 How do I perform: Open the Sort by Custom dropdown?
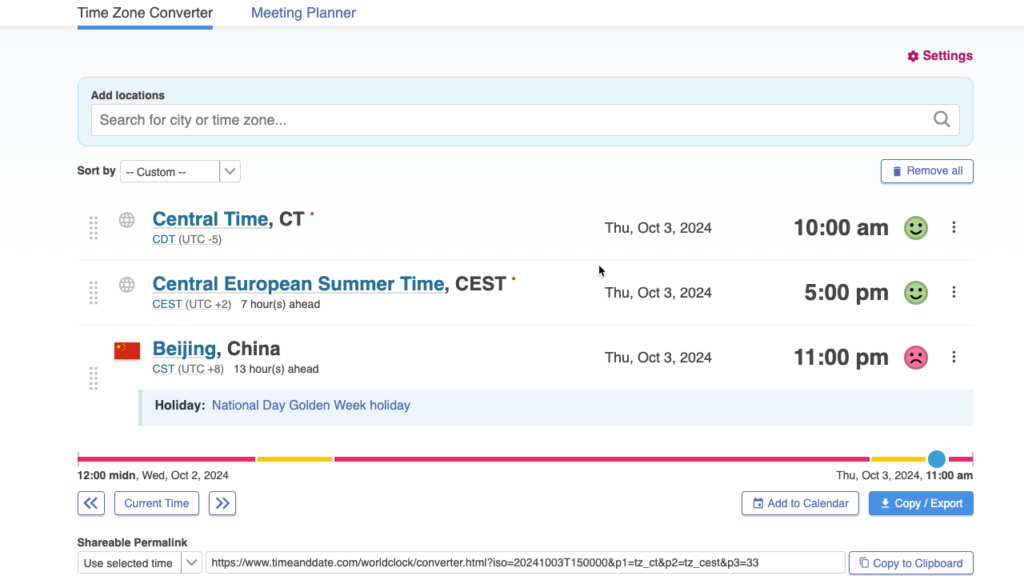coord(180,171)
